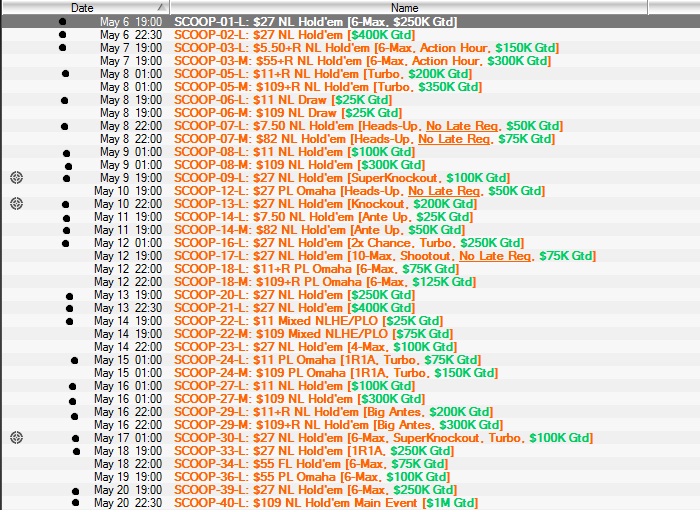The image size is (700, 512).
Task: Click the target icon beside SCOOP-13-L row
Action: coord(17,204)
